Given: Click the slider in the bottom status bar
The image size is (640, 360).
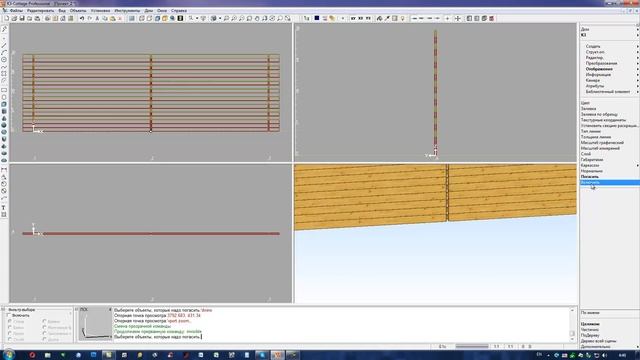Looking at the screenshot, I should tap(472, 346).
